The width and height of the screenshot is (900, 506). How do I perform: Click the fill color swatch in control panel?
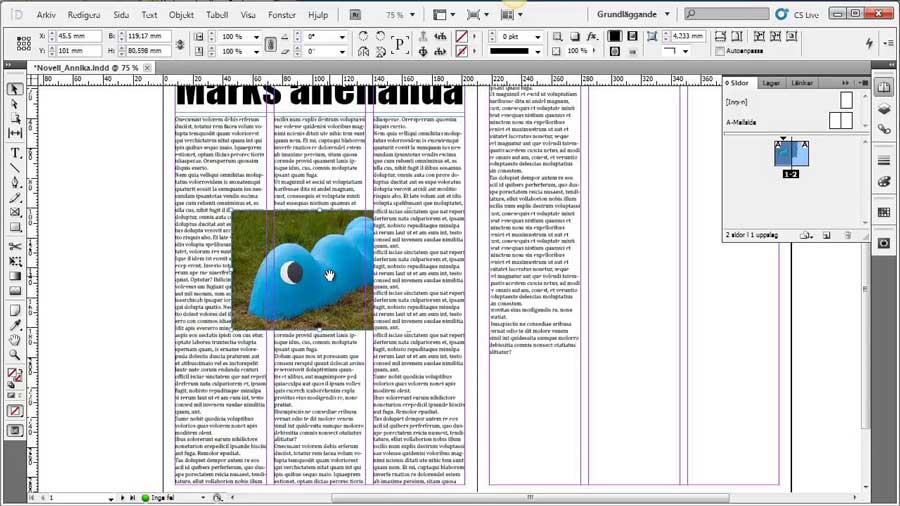tap(461, 36)
